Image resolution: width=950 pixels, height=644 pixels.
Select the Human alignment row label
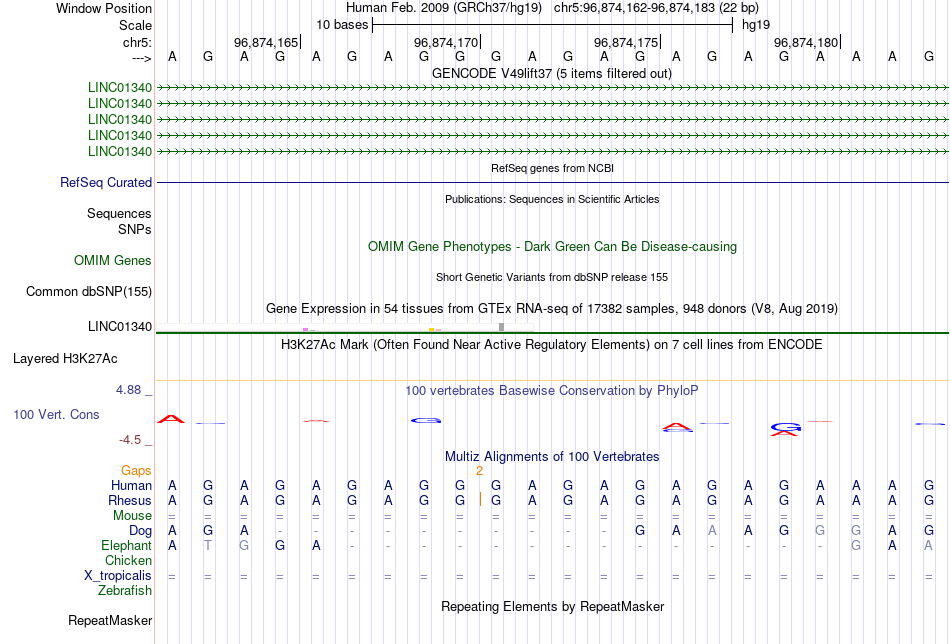131,485
